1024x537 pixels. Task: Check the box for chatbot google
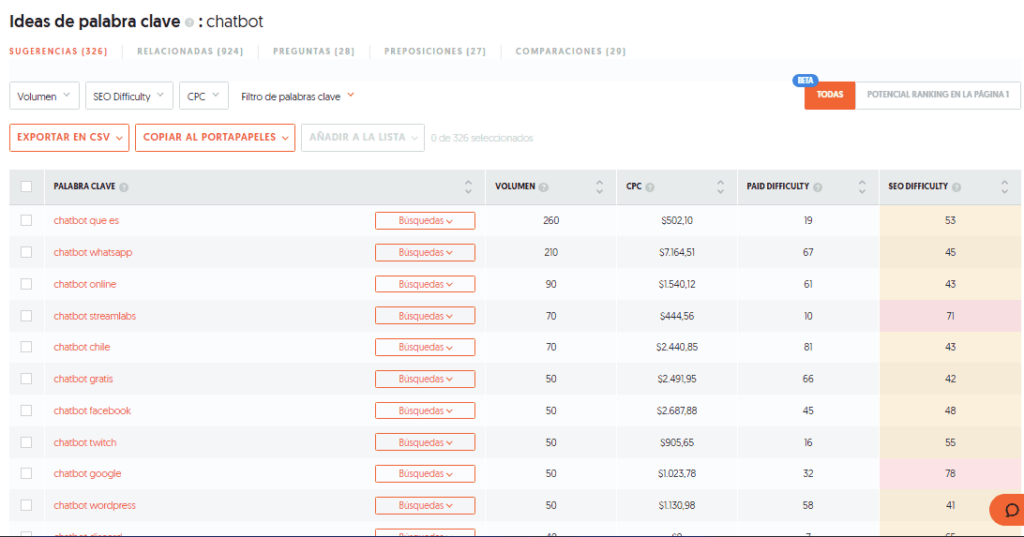tap(26, 474)
